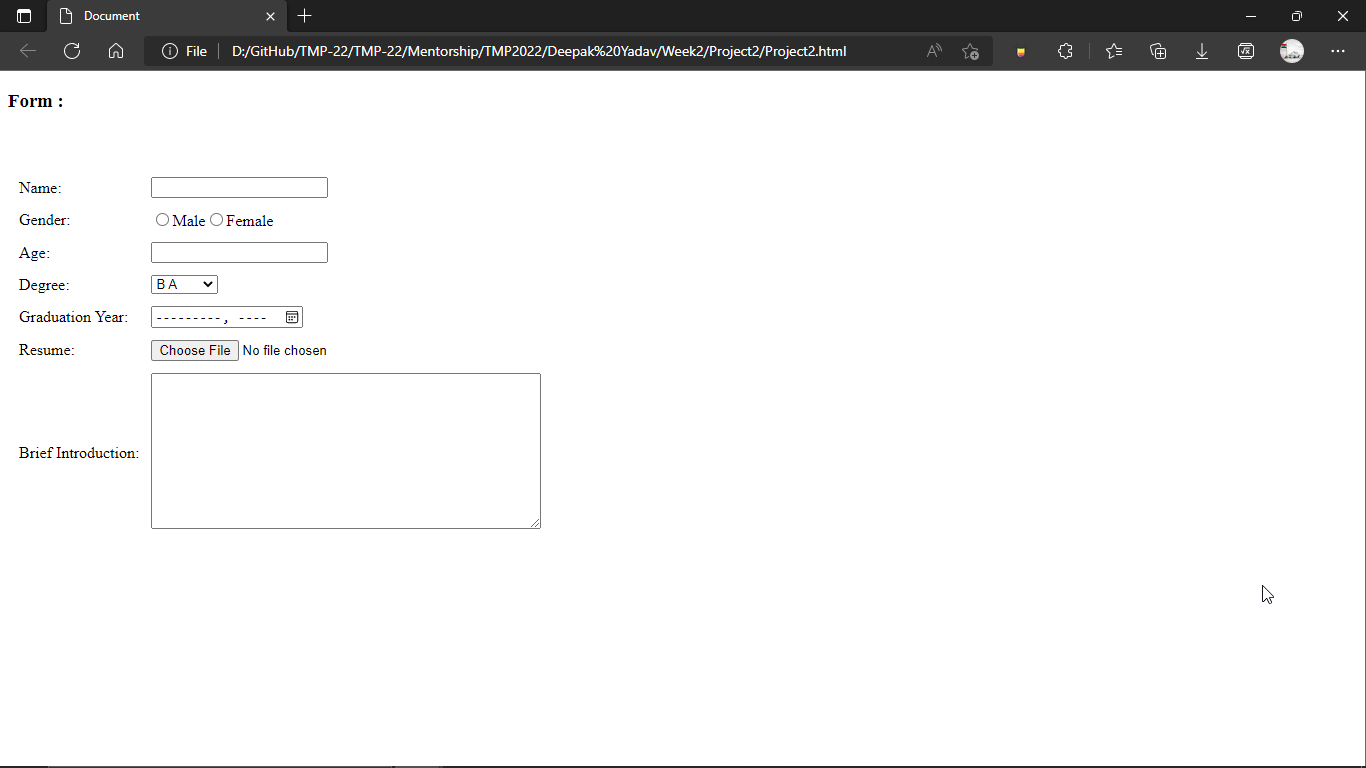Click the 'Resume:' label

(x=47, y=350)
